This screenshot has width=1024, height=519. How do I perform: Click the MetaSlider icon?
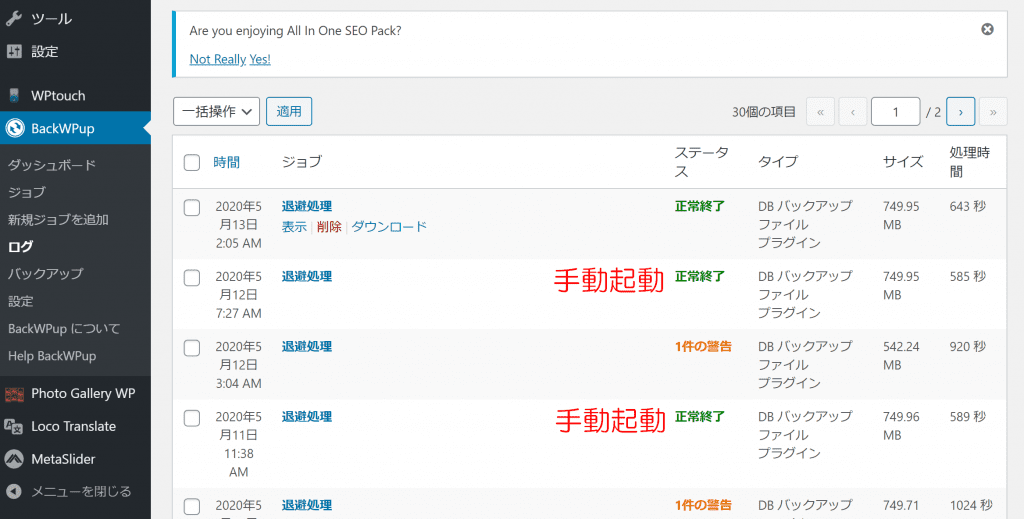[14, 459]
